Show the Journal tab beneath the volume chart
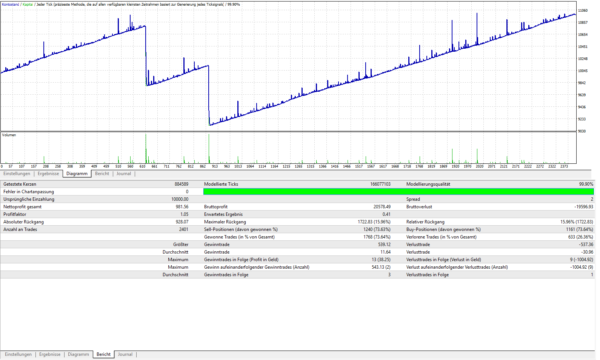 point(124,174)
